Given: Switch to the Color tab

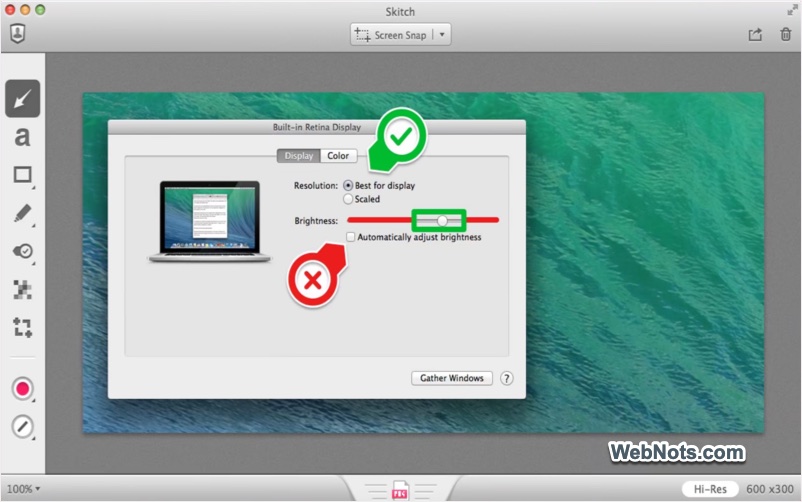Looking at the screenshot, I should coord(338,156).
